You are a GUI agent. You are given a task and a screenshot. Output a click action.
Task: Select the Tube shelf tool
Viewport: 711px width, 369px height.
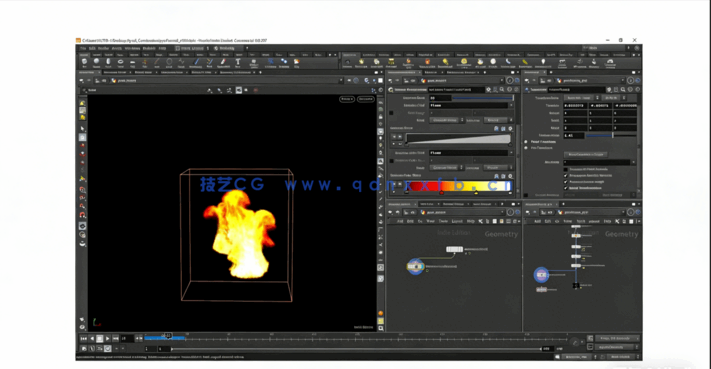pyautogui.click(x=108, y=63)
